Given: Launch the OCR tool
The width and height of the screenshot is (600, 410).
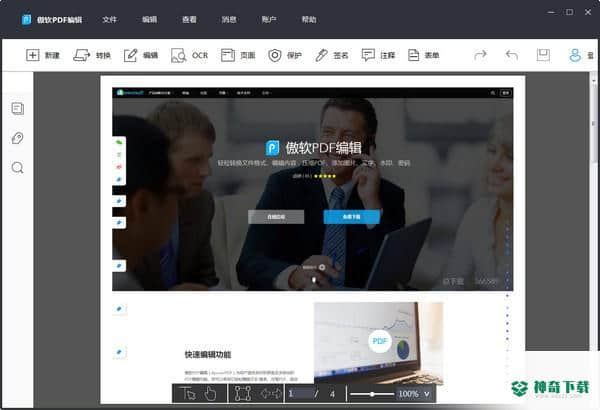Looking at the screenshot, I should pos(189,56).
